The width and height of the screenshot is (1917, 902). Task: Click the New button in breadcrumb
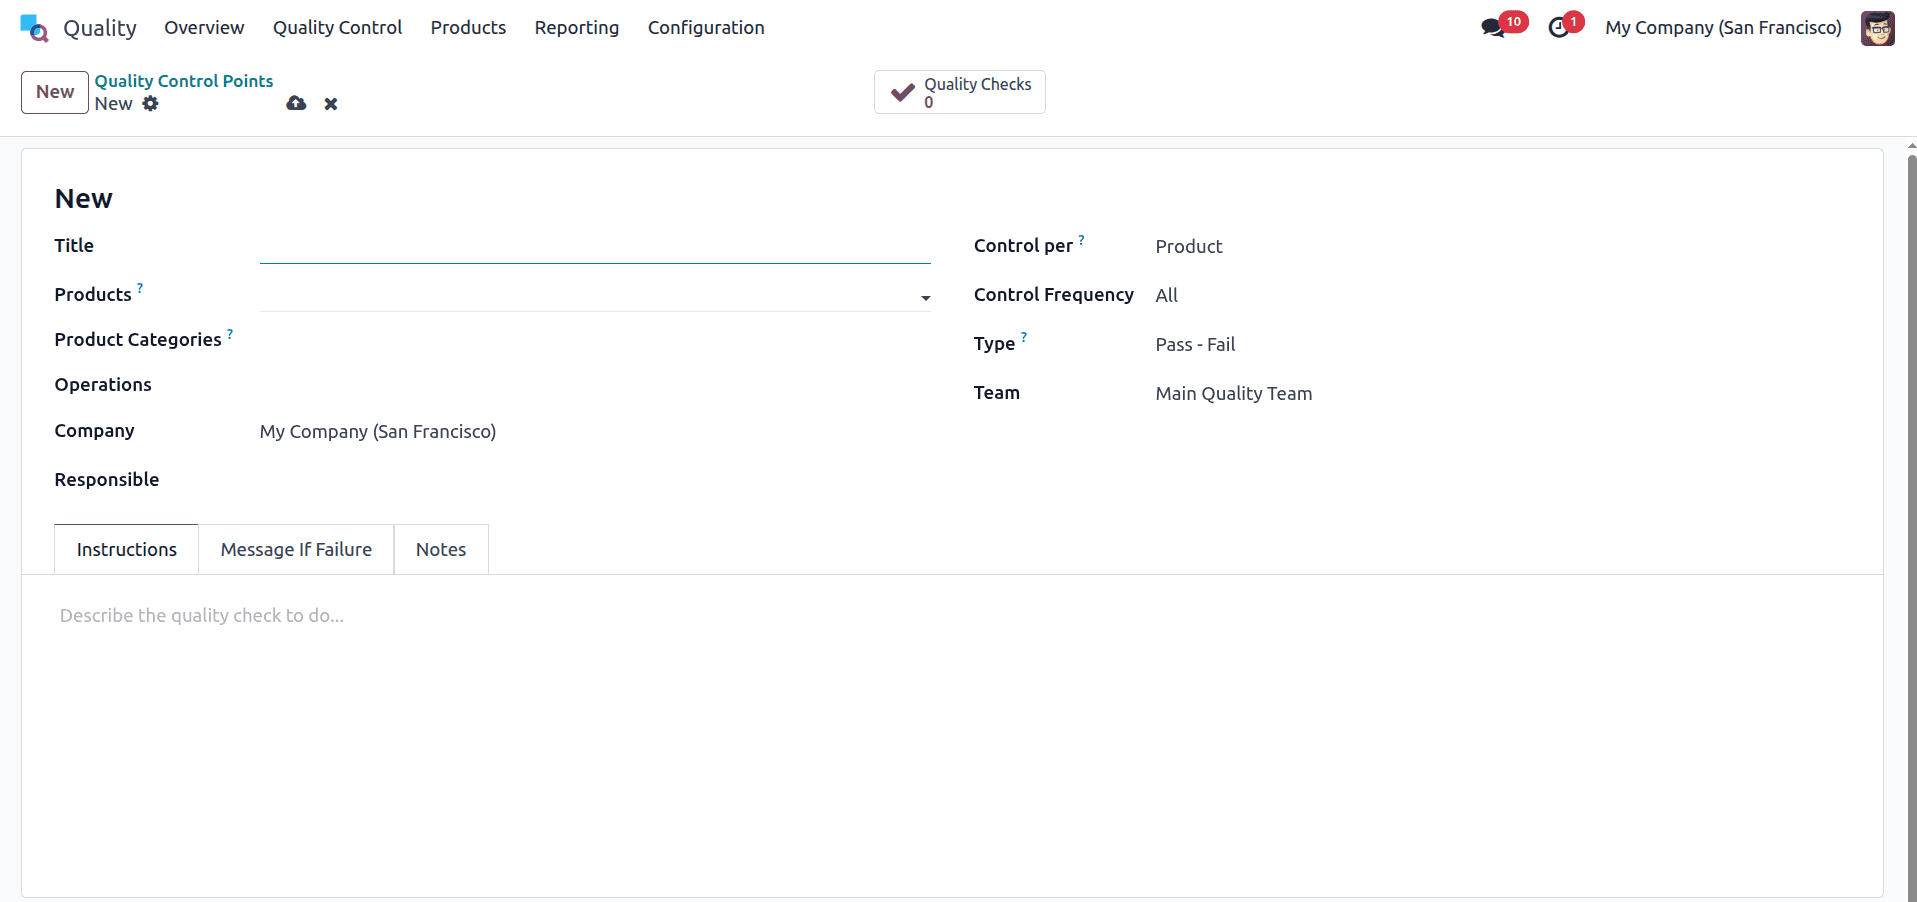coord(54,92)
